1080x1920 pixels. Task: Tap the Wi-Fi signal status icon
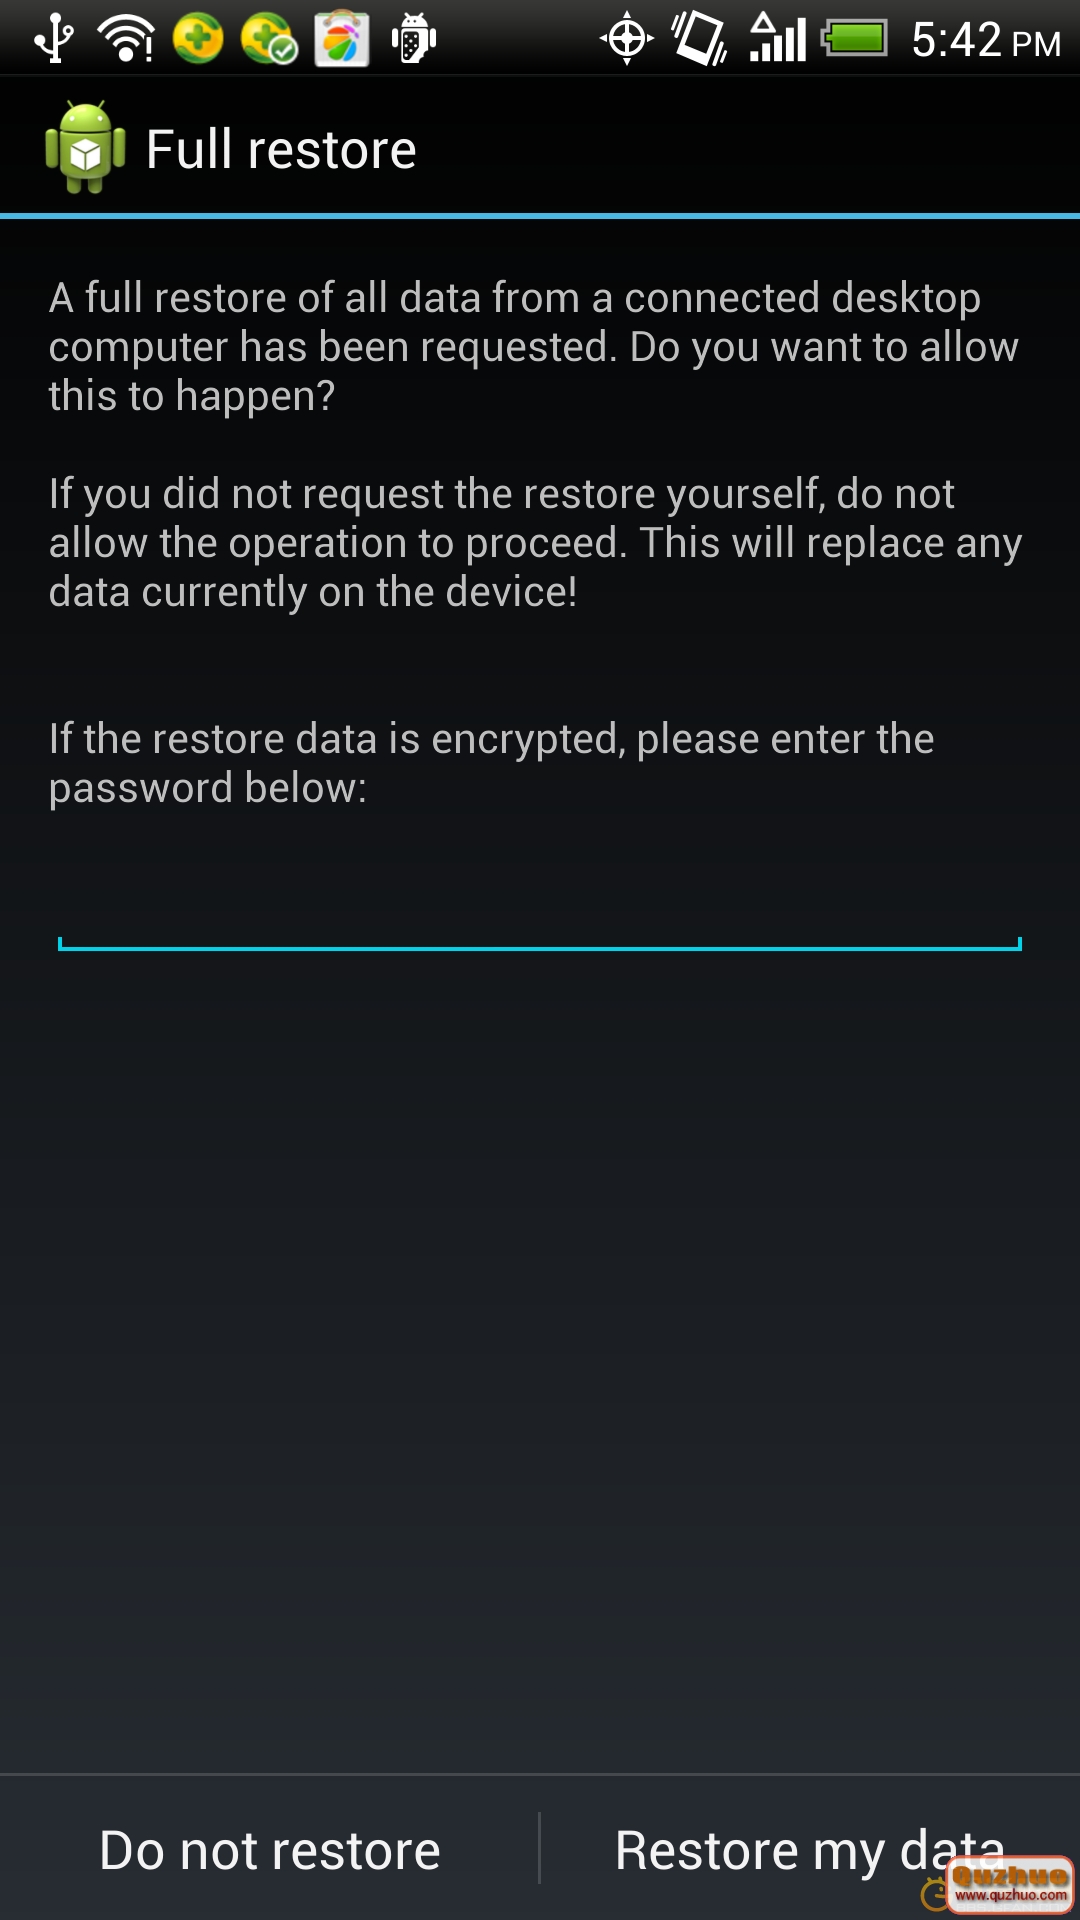click(126, 39)
